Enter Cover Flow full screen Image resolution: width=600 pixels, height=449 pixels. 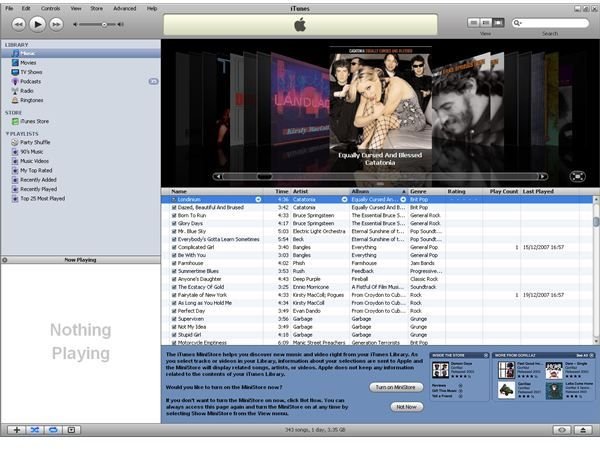tap(577, 176)
